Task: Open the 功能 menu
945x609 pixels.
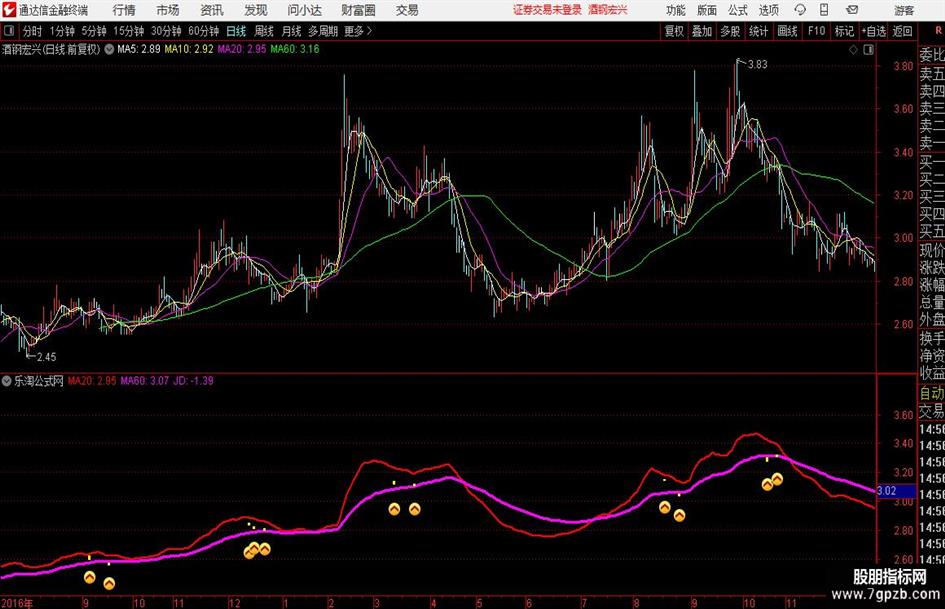Action: 676,10
